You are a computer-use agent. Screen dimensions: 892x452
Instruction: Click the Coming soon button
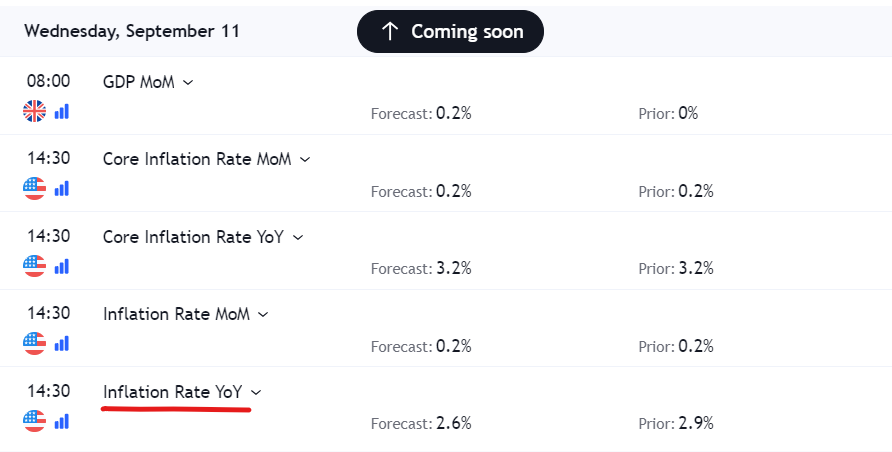[x=450, y=31]
